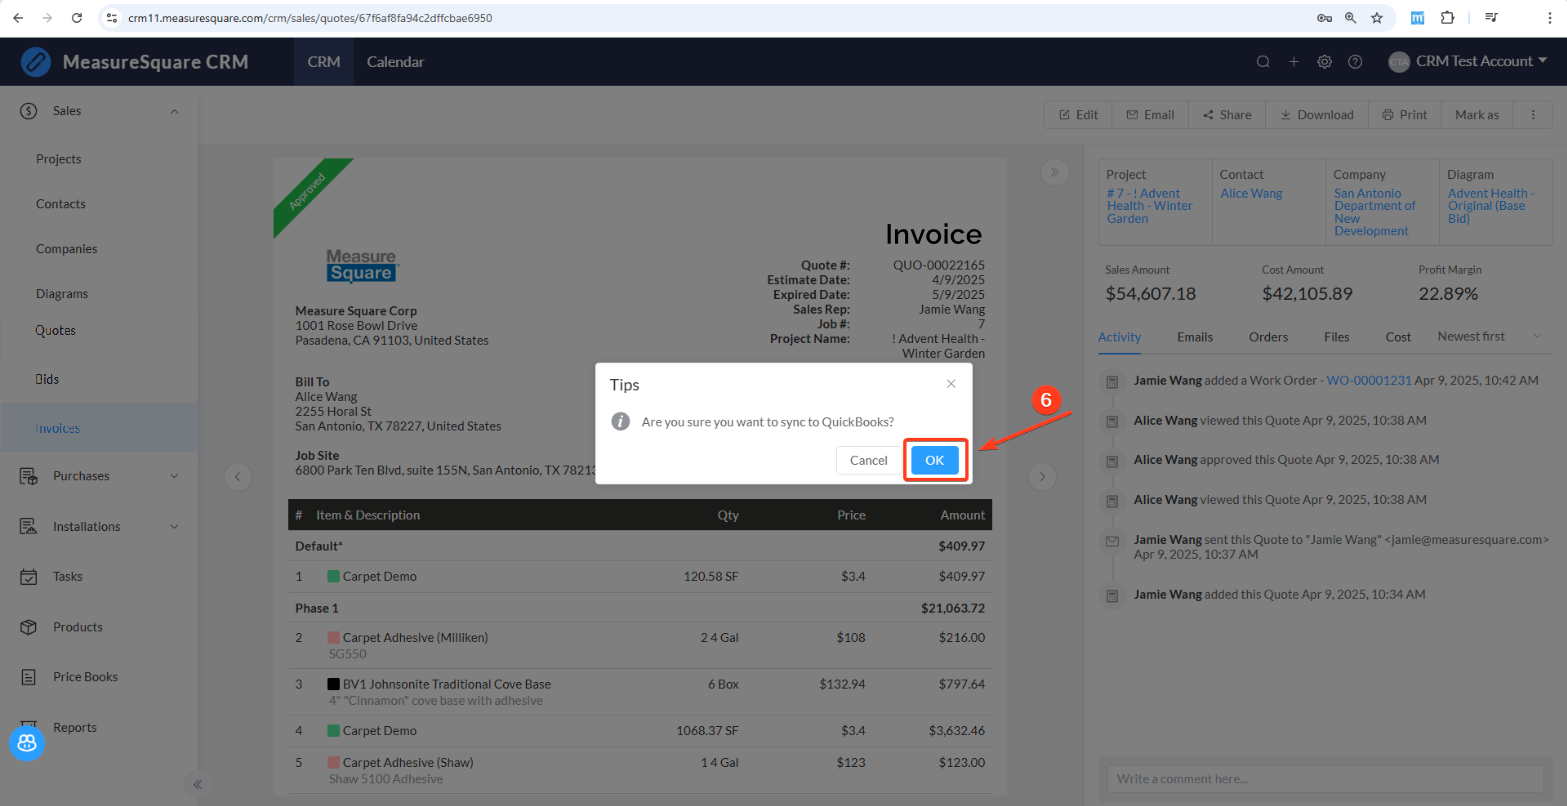This screenshot has width=1567, height=806.
Task: Open the search magnifier in the header
Action: pyautogui.click(x=1263, y=62)
